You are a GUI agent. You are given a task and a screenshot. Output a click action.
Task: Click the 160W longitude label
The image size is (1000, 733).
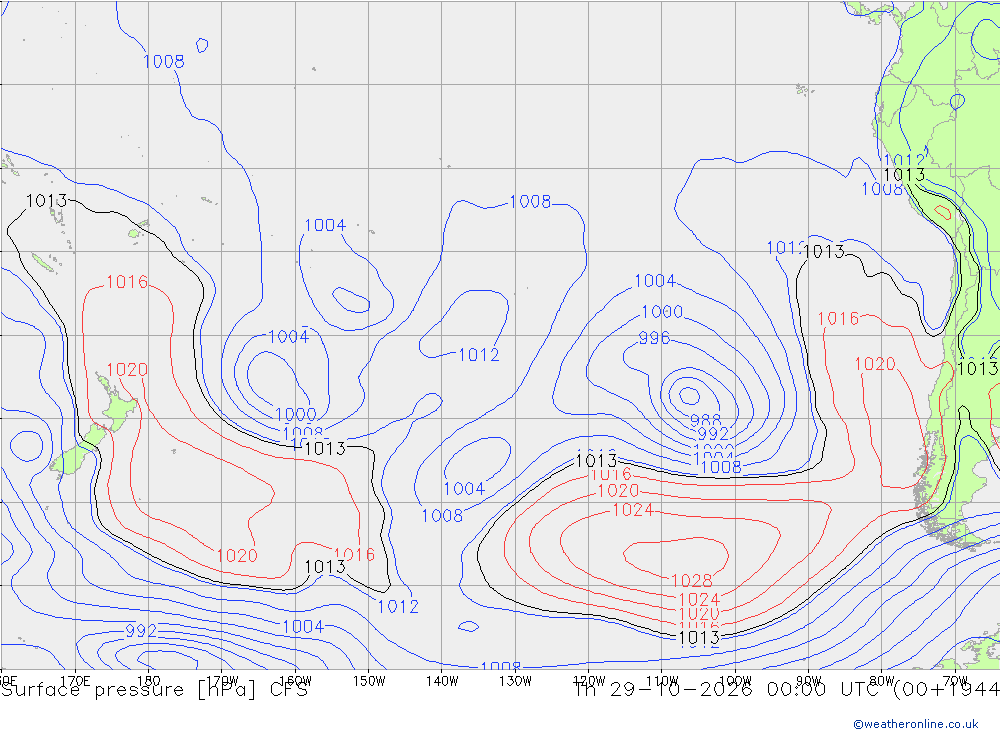[295, 681]
